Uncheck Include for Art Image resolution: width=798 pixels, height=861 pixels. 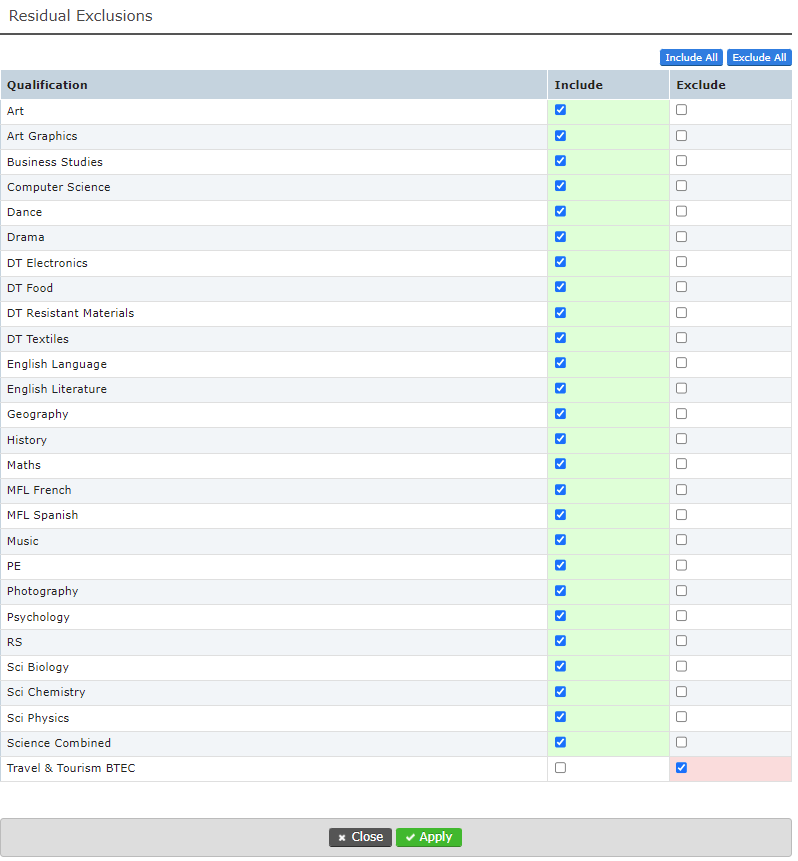coord(560,110)
